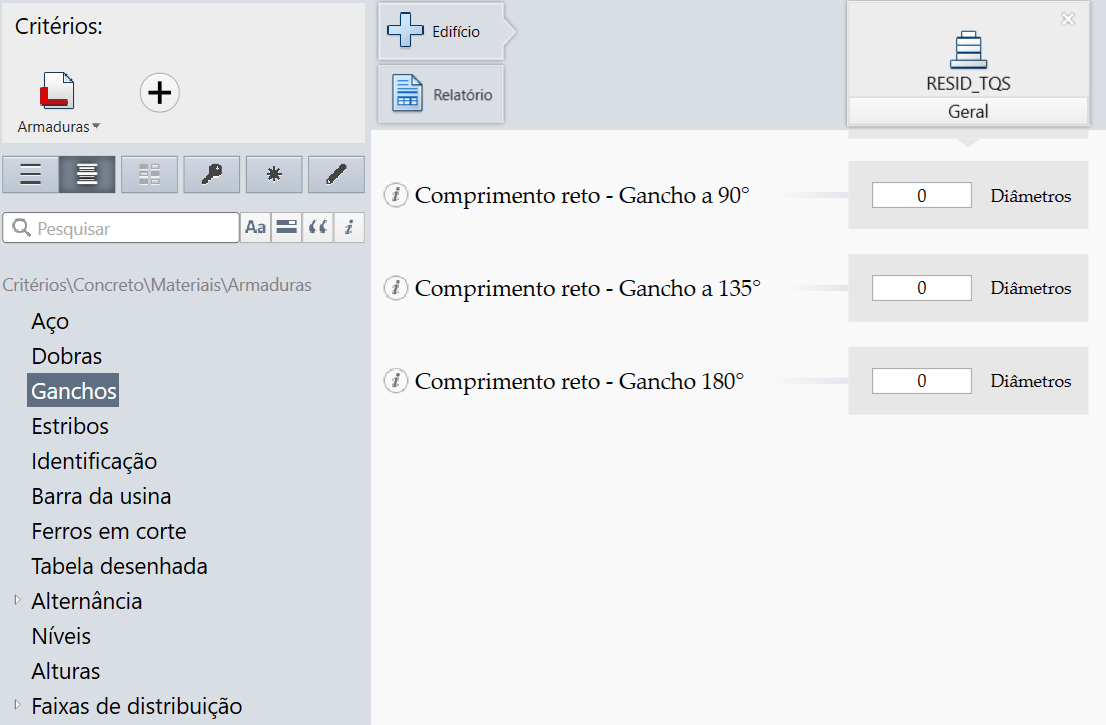1106x725 pixels.
Task: Click the pencil edit icon
Action: tap(336, 174)
